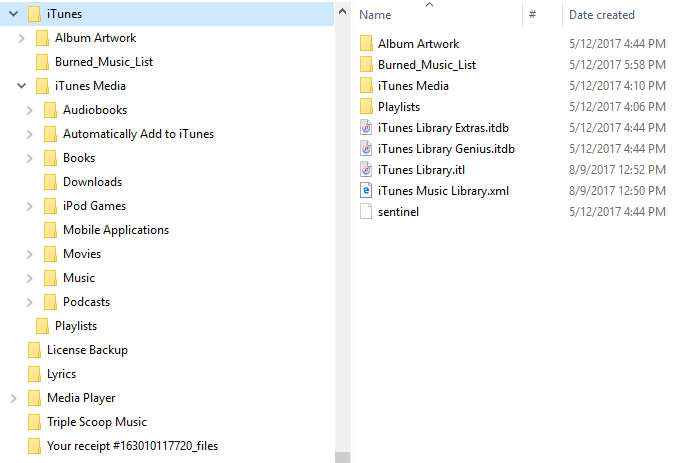Viewport: 682px width, 463px height.
Task: Click Your receipt #163010117720_files folder icon
Action: click(x=34, y=446)
